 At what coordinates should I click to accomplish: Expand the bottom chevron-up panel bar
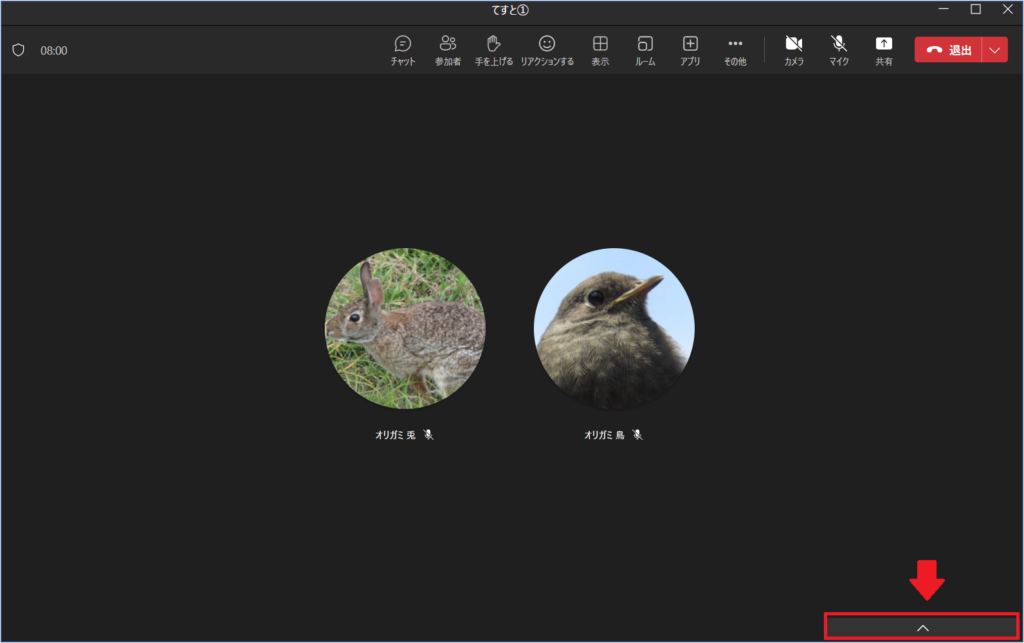click(922, 627)
